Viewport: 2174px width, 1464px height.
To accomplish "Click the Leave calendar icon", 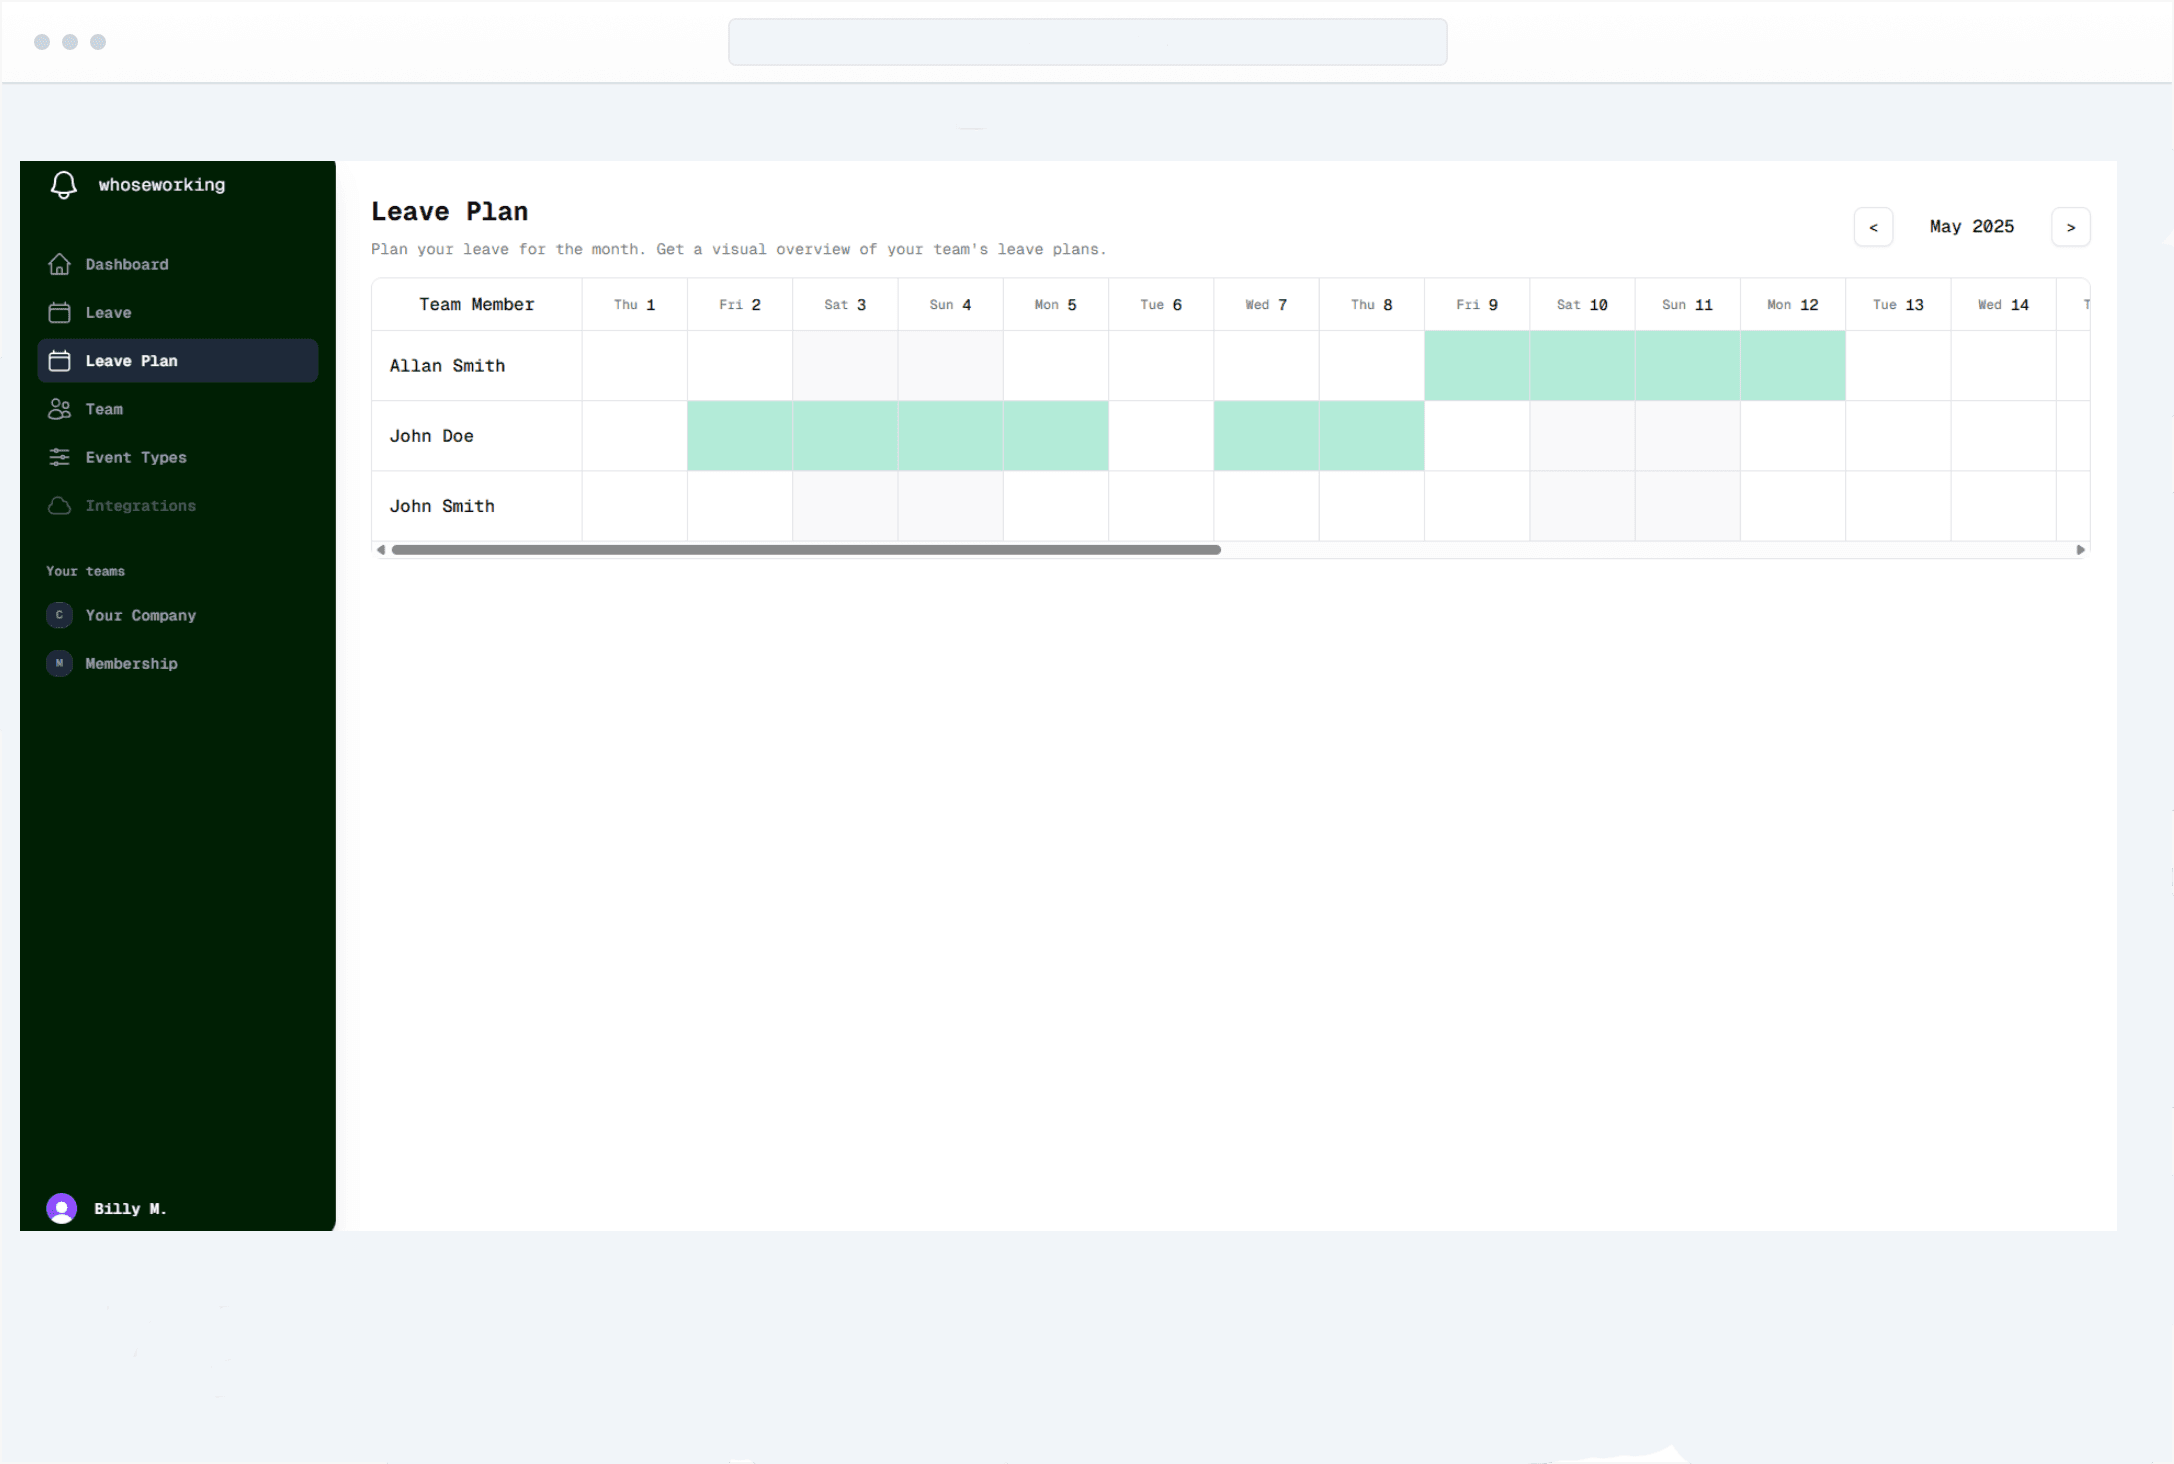I will click(x=60, y=313).
